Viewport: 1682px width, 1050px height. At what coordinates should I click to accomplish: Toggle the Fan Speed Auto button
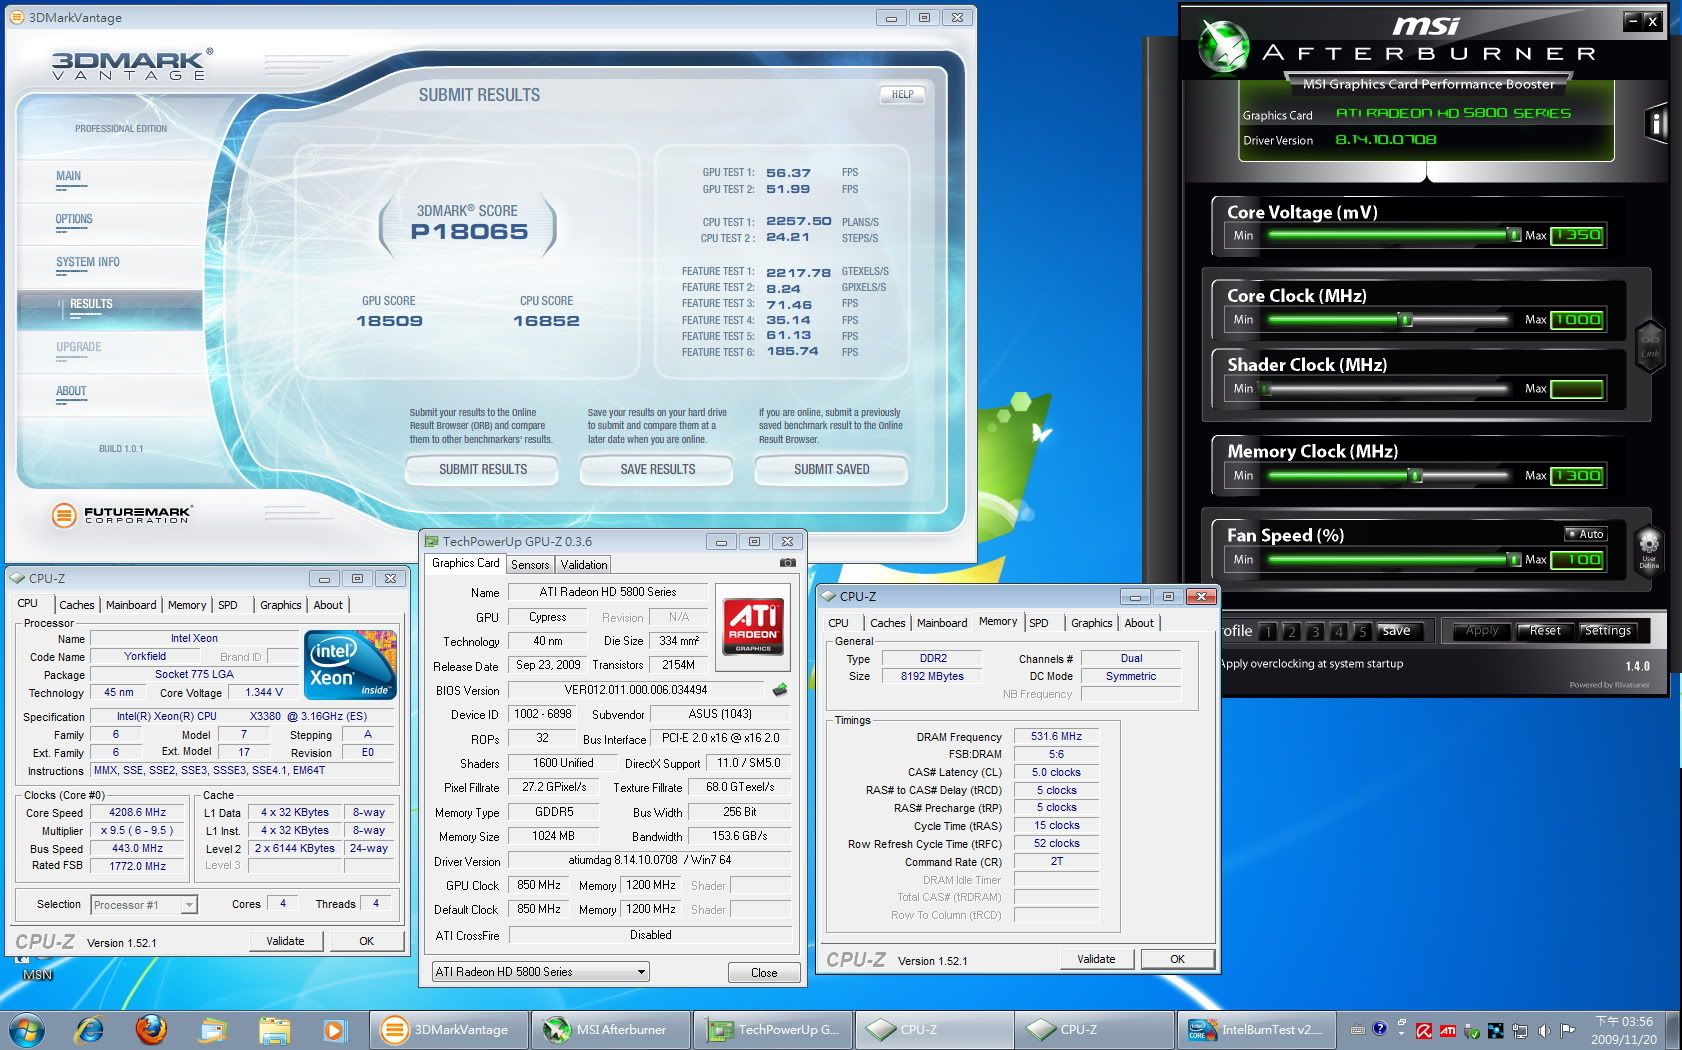(1585, 534)
